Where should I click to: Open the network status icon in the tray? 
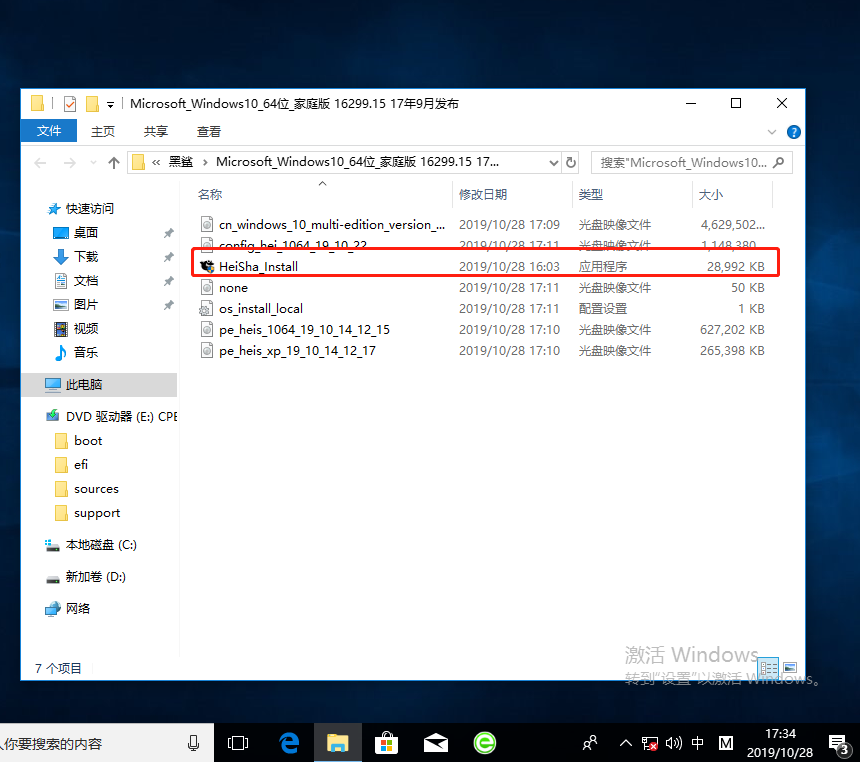pyautogui.click(x=650, y=743)
